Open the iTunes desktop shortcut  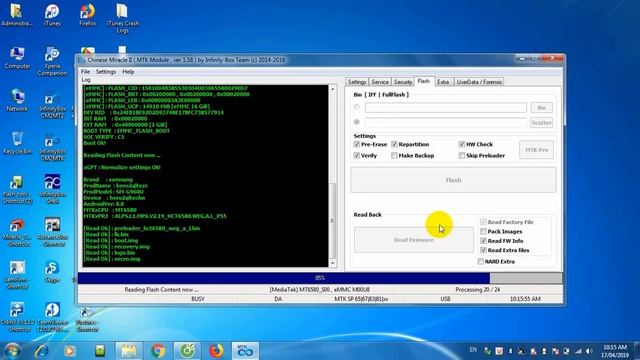[52, 15]
